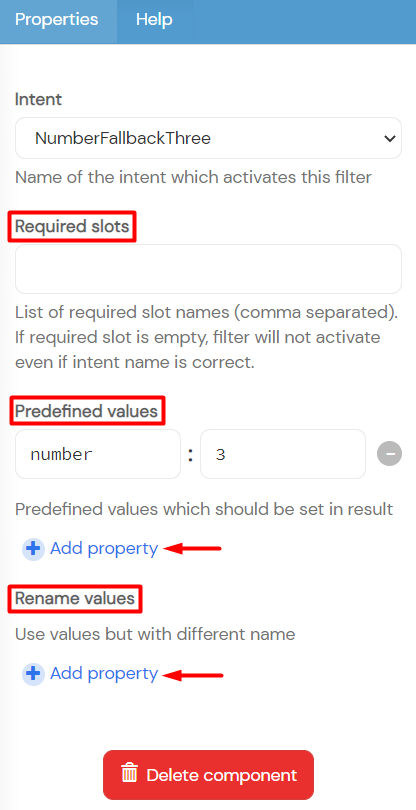Click the Intent label
Viewport: 416px width, 810px height.
coord(38,99)
